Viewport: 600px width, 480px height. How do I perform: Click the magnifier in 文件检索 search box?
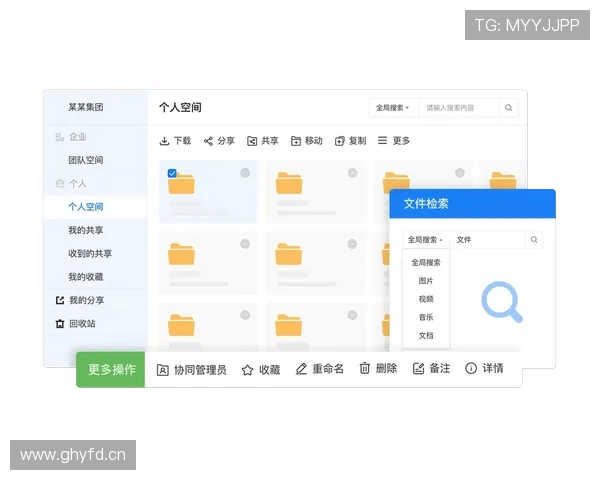click(534, 240)
